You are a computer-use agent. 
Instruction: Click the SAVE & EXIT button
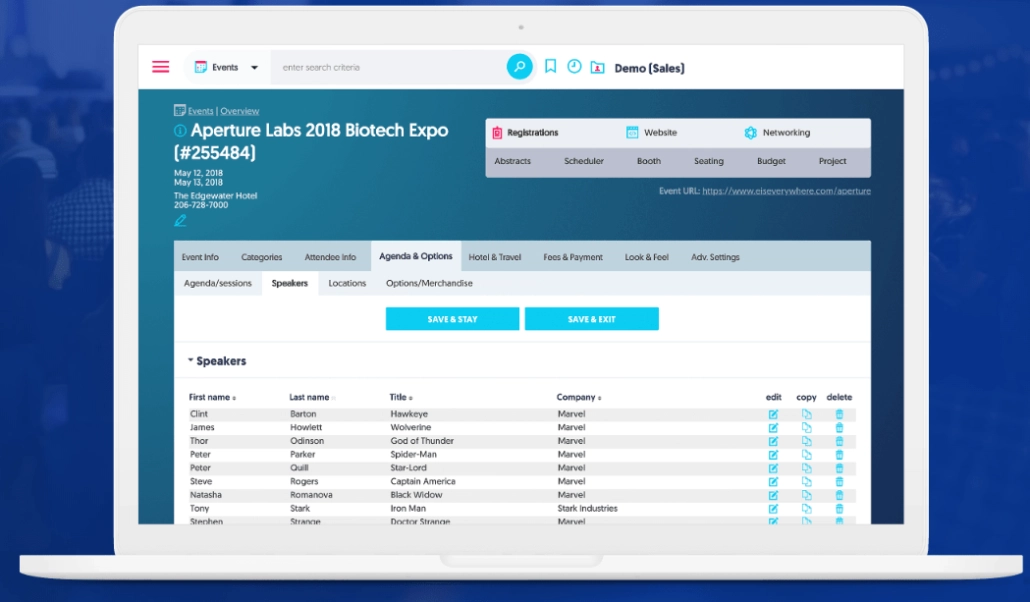[x=591, y=319]
